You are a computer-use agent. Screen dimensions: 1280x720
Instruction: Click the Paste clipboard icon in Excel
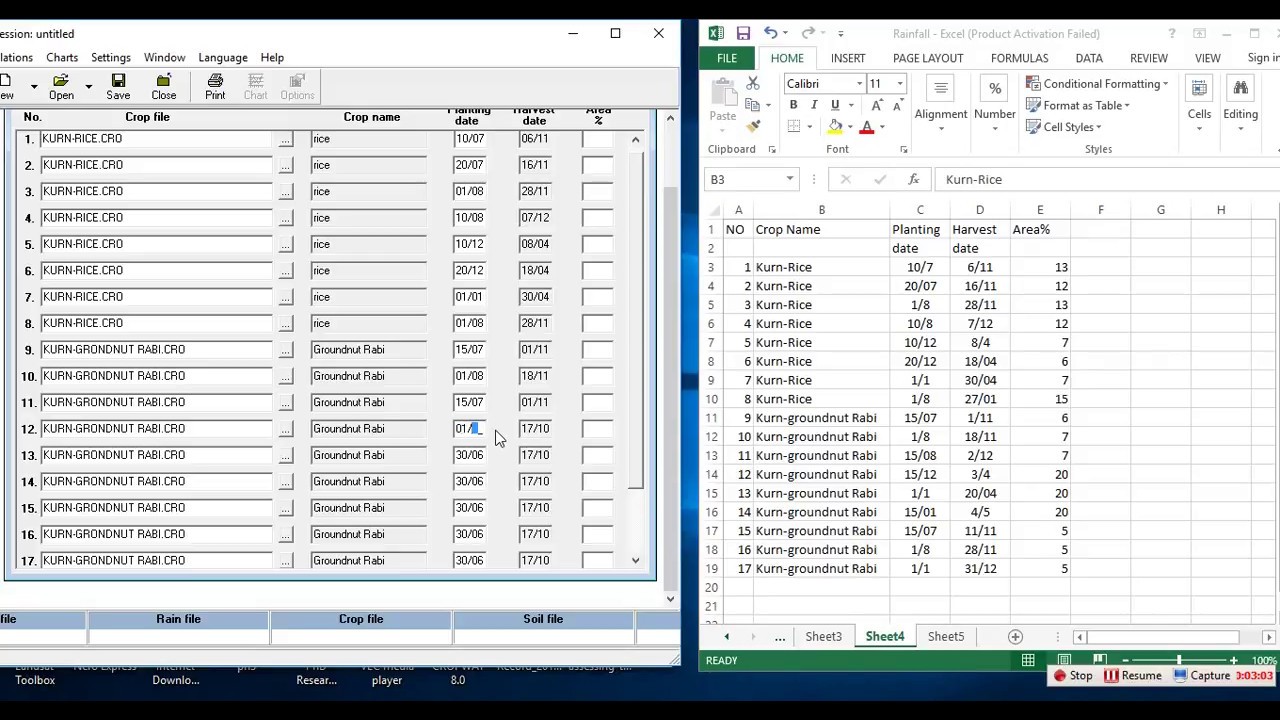tap(722, 93)
